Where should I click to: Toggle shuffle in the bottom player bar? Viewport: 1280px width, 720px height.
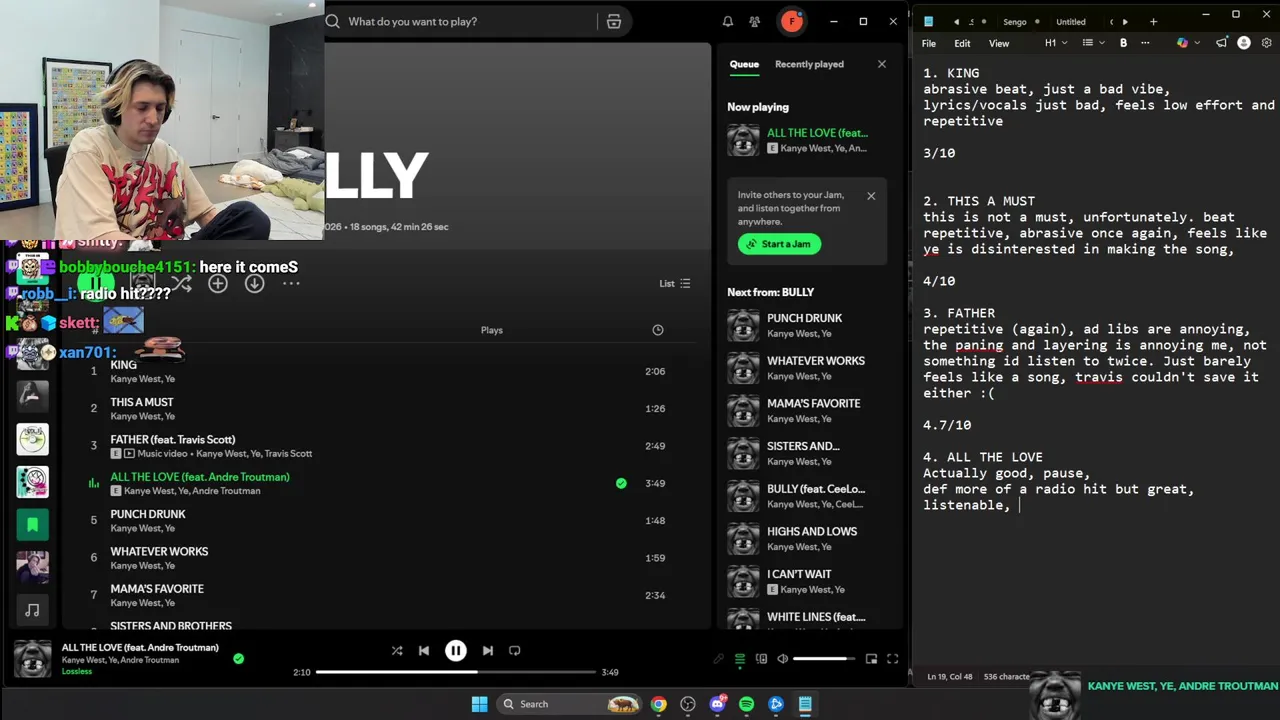pos(397,650)
